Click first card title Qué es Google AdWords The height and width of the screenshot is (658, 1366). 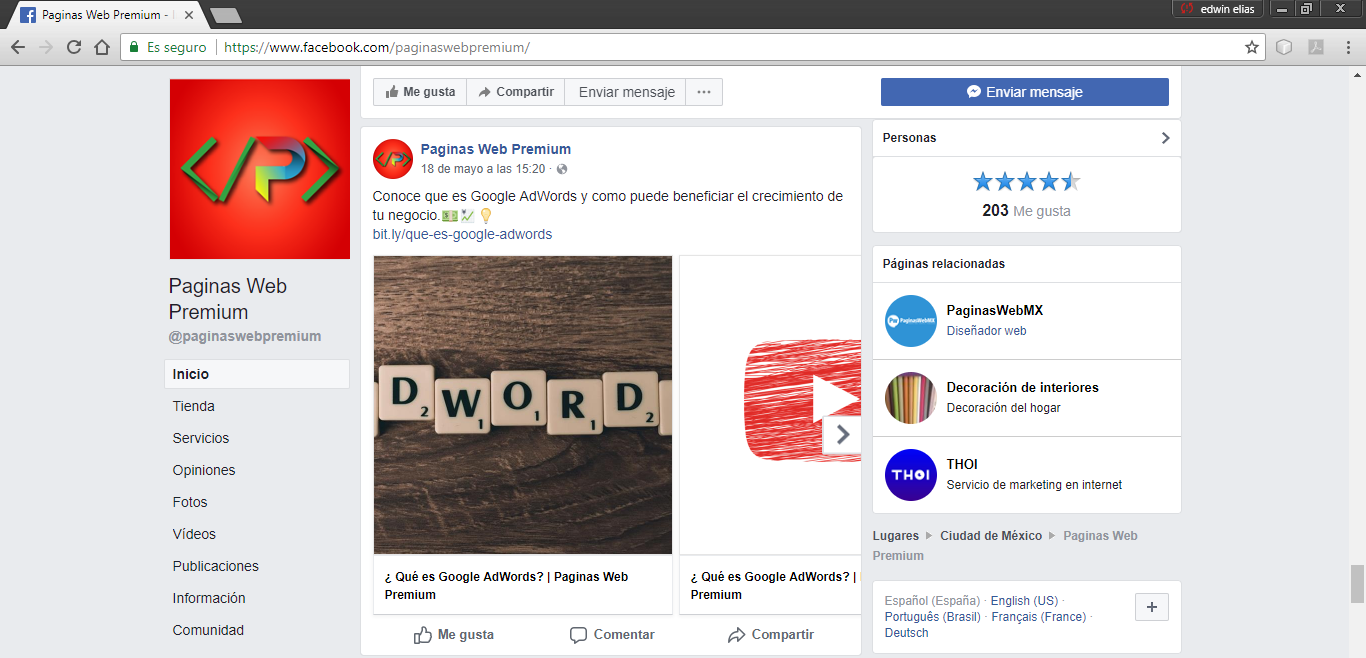[506, 585]
